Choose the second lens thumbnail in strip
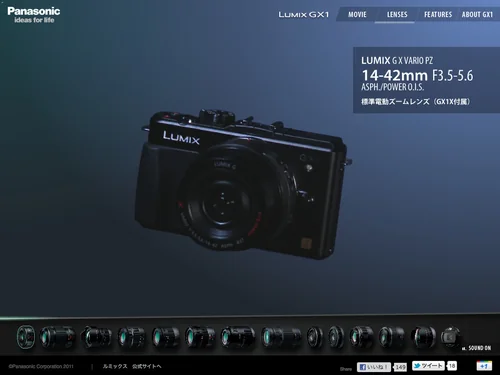 [57, 337]
